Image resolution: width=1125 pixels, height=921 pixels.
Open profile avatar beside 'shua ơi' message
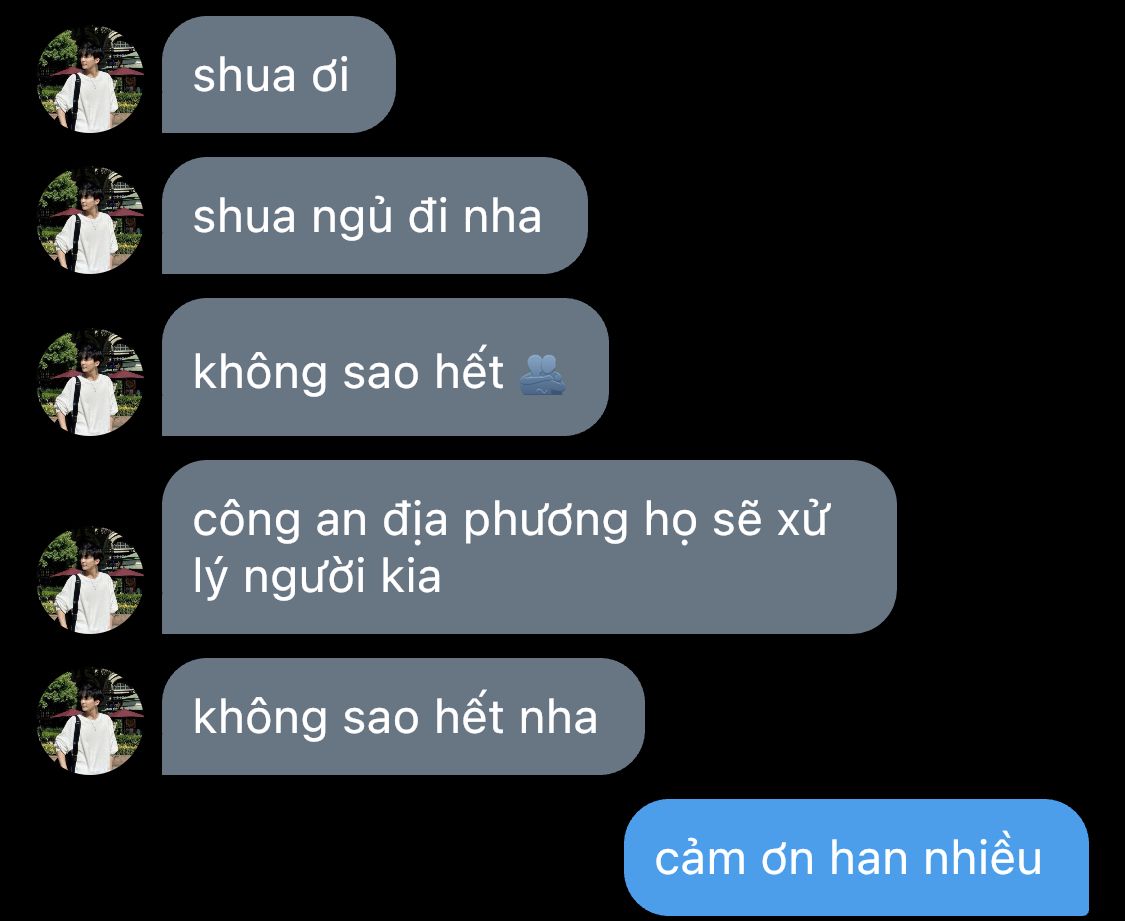coord(90,80)
